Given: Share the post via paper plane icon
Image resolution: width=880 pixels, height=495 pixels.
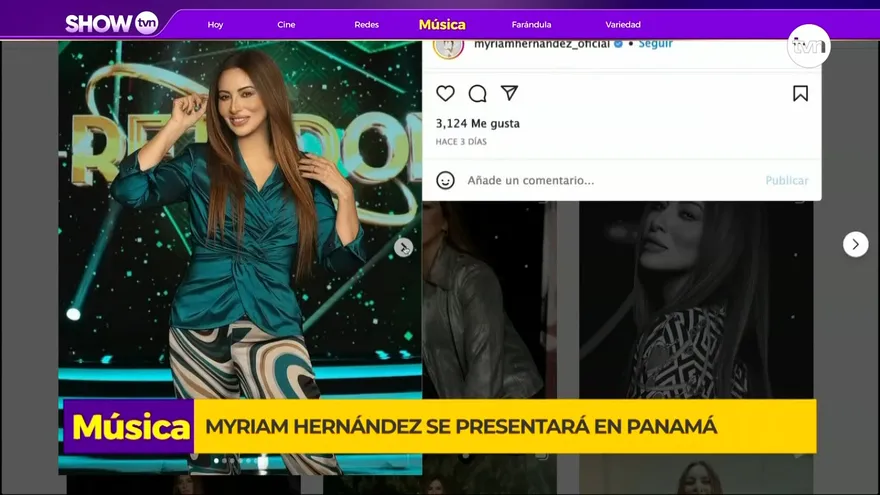Looking at the screenshot, I should 510,93.
